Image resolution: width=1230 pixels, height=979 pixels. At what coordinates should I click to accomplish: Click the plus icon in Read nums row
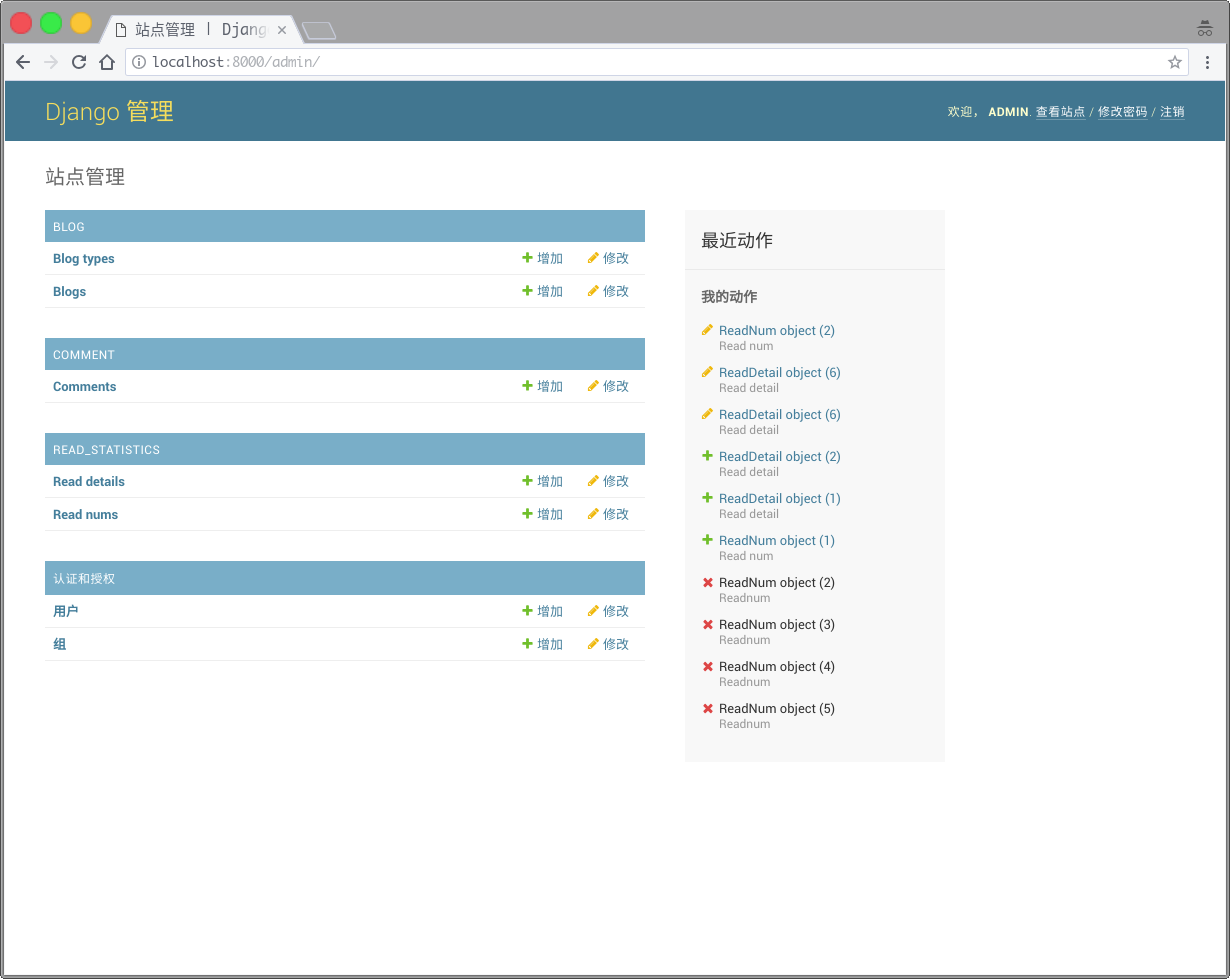[x=527, y=514]
